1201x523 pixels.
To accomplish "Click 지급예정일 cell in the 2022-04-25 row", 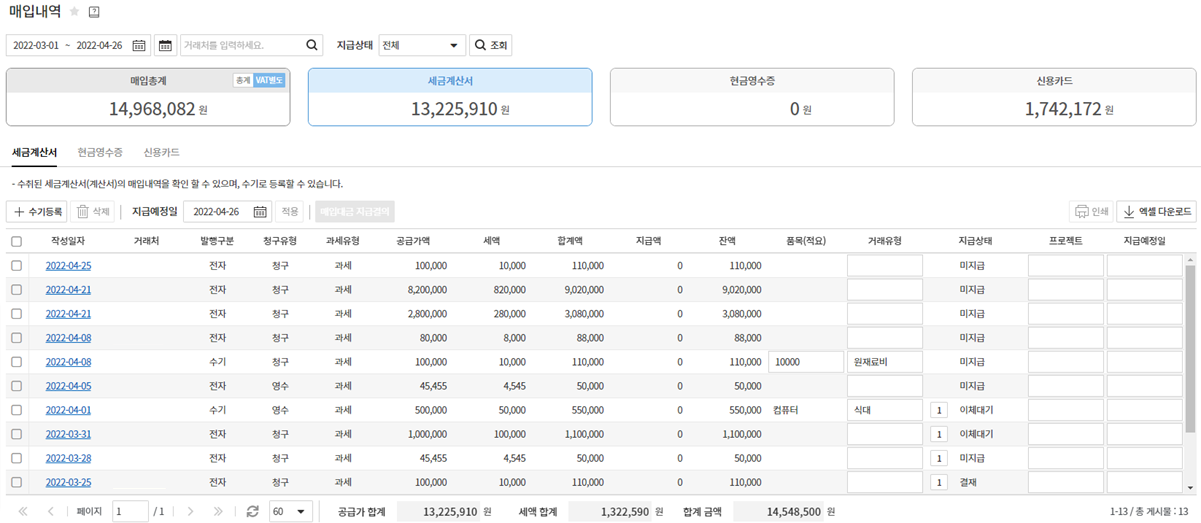I will pyautogui.click(x=1145, y=266).
